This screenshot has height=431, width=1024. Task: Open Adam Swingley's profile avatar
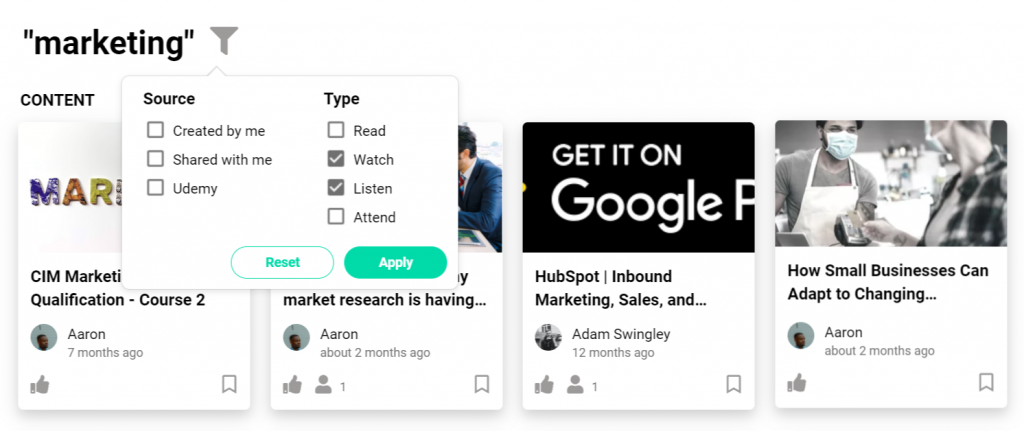coord(548,337)
